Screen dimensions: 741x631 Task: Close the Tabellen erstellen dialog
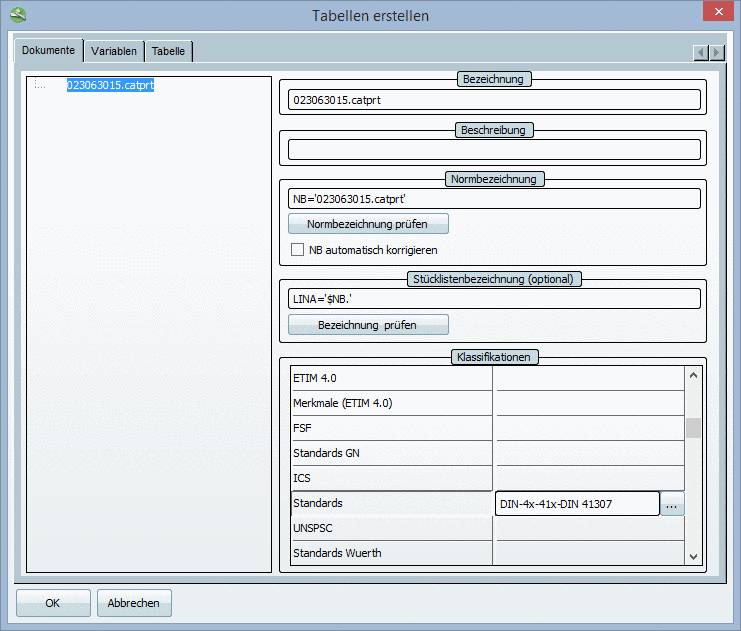tap(718, 11)
